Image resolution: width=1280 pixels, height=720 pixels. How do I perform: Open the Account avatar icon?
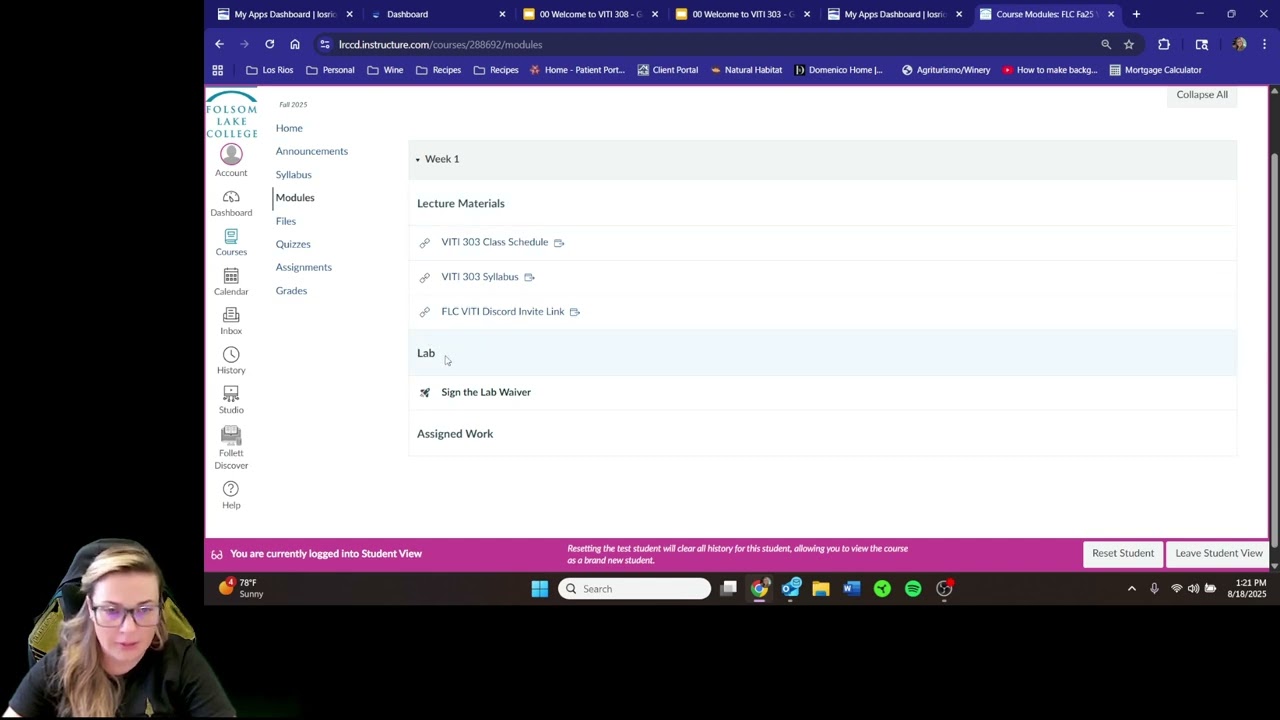(x=231, y=154)
